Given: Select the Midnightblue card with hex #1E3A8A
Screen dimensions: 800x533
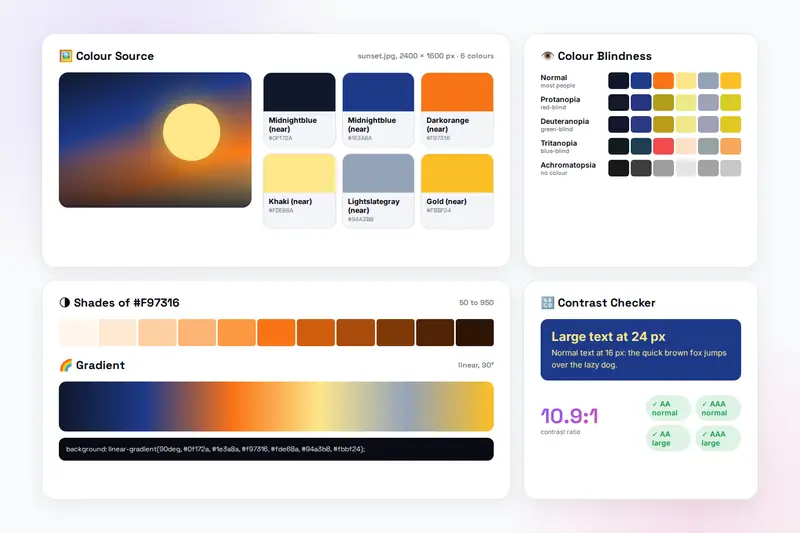Looking at the screenshot, I should [378, 110].
